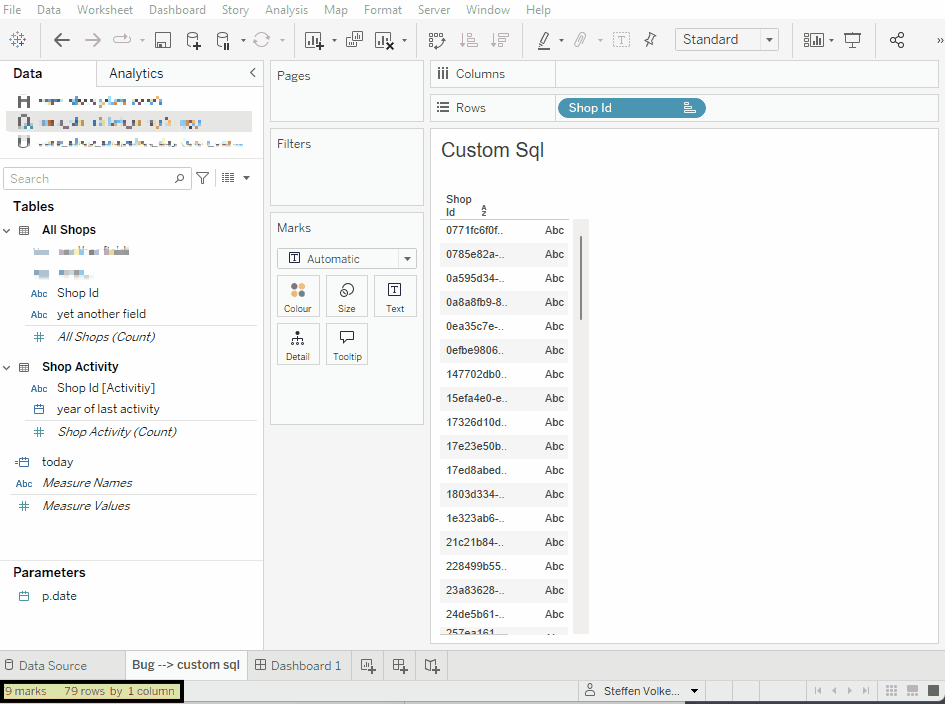
Task: Select the yet another field dimension
Action: 101,314
